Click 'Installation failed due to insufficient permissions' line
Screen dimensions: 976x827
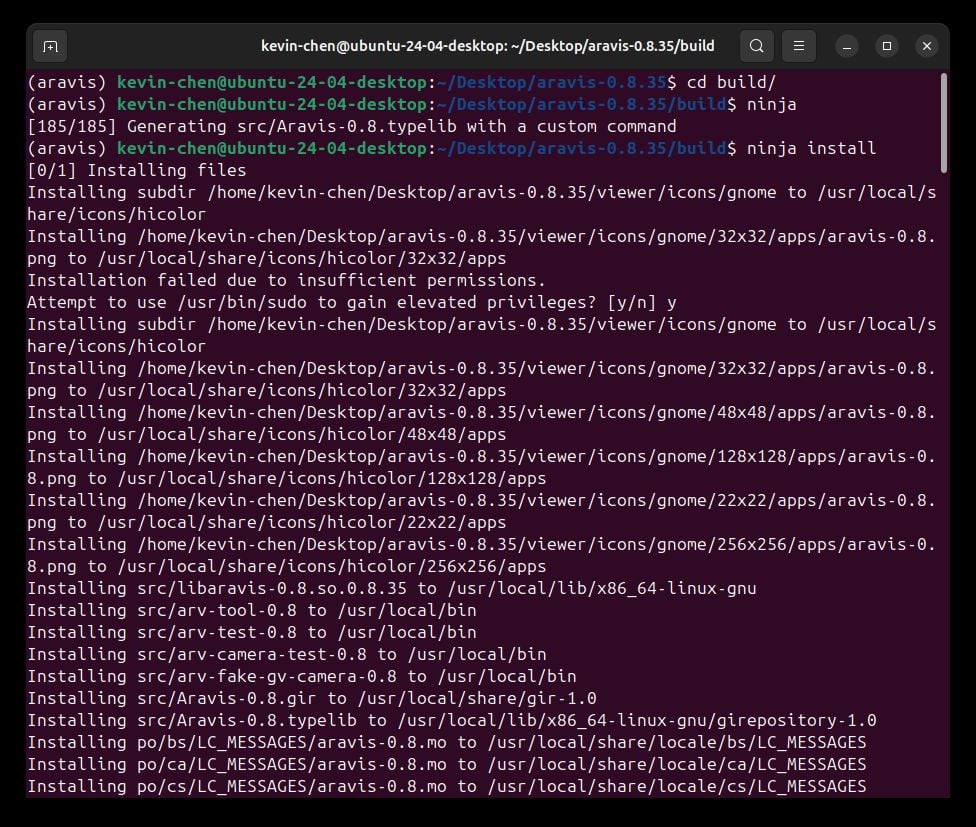pos(286,280)
